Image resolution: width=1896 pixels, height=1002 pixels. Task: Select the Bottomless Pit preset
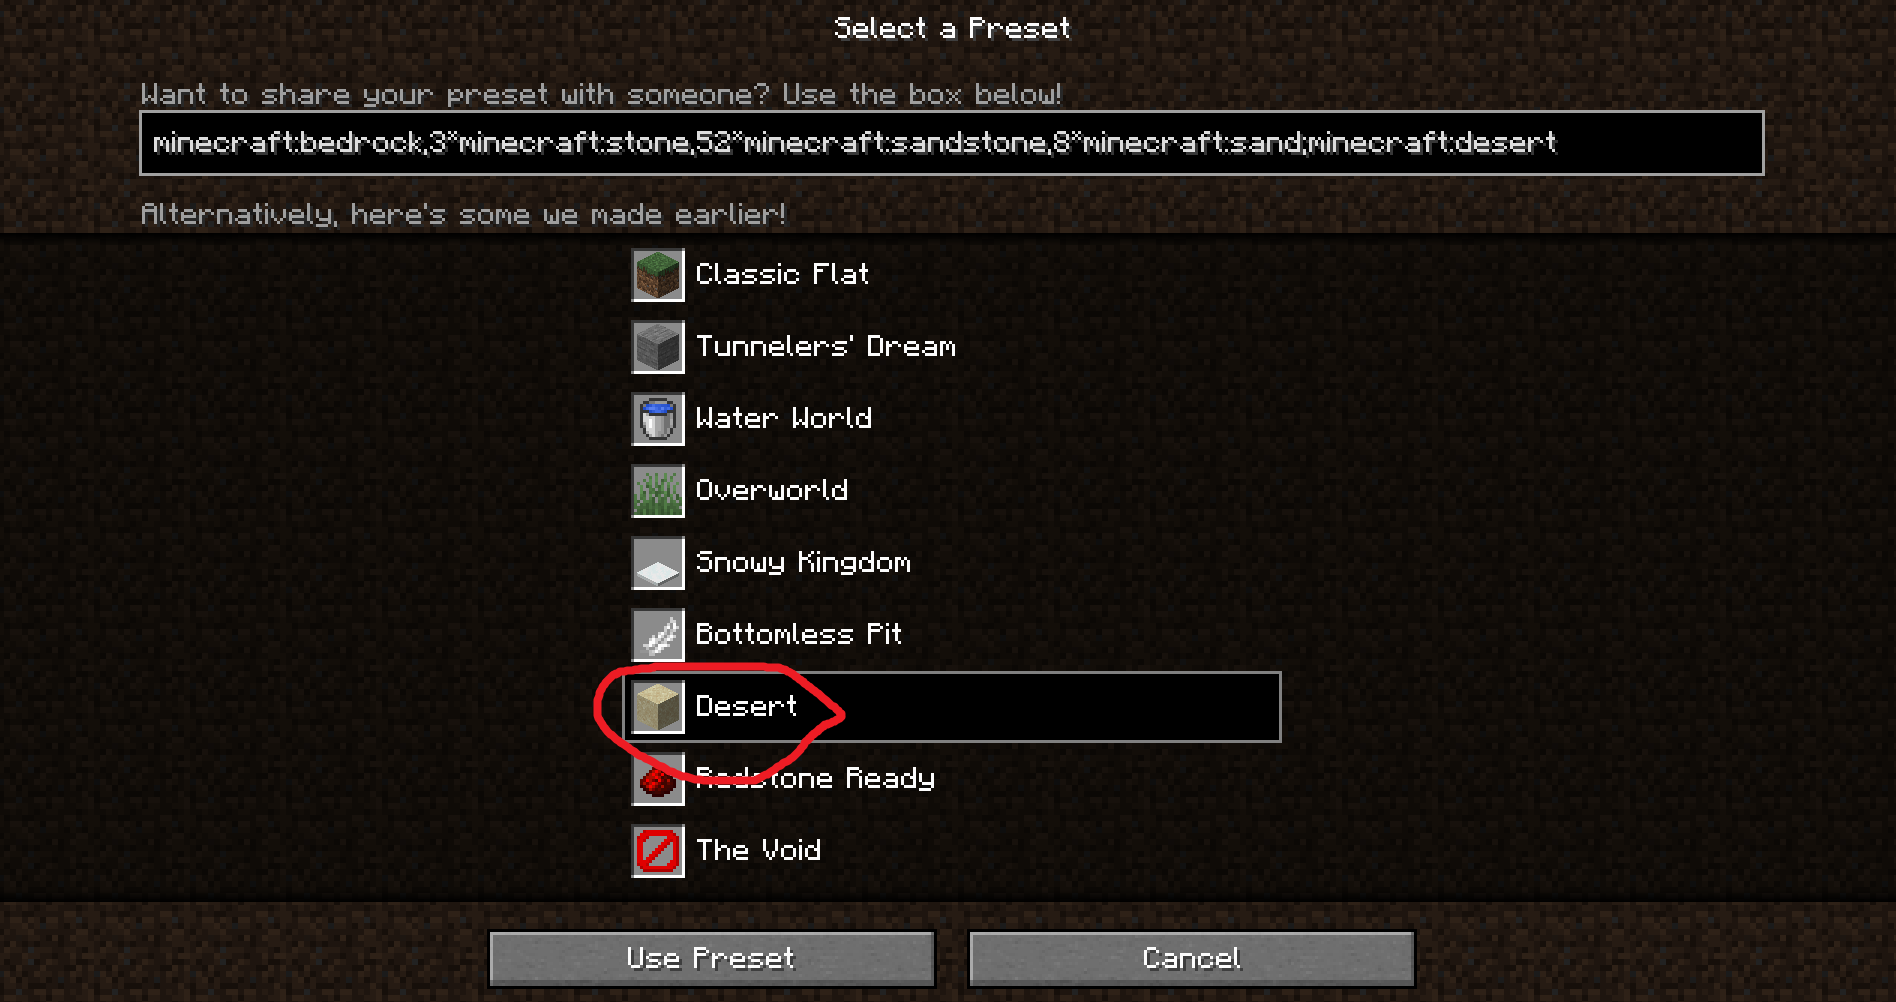953,635
